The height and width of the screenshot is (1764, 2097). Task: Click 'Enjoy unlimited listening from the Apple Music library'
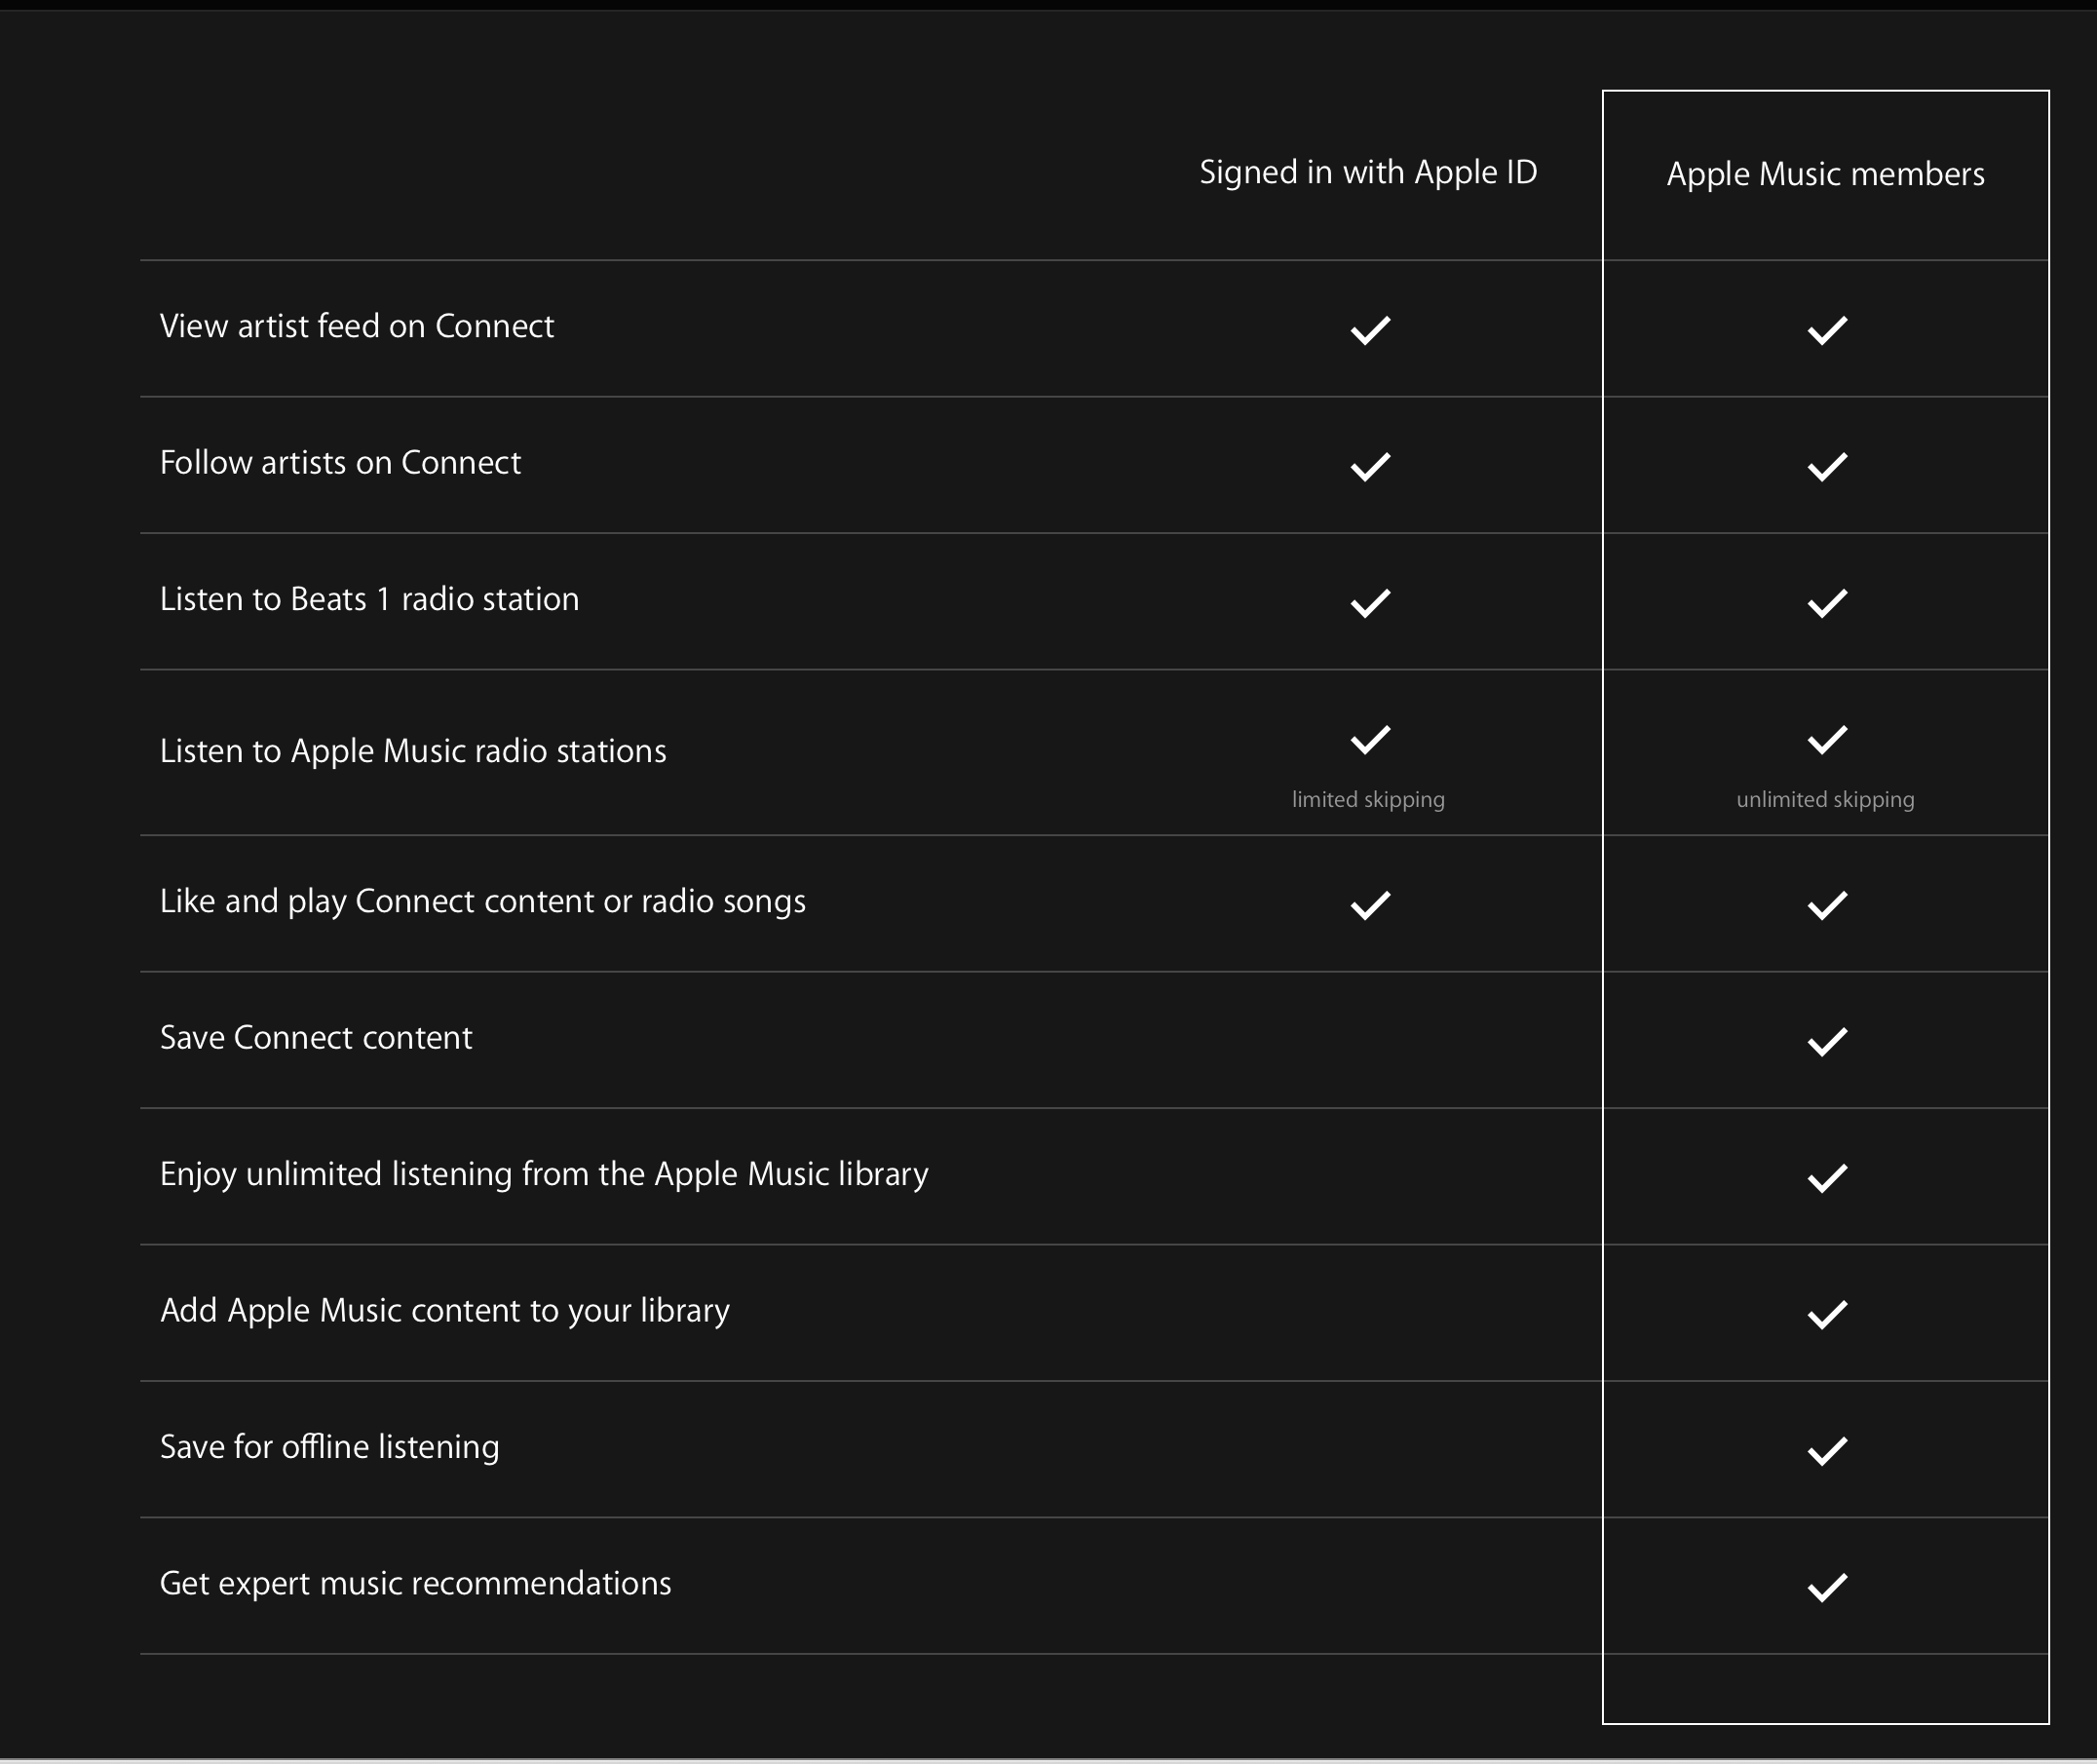coord(544,1174)
